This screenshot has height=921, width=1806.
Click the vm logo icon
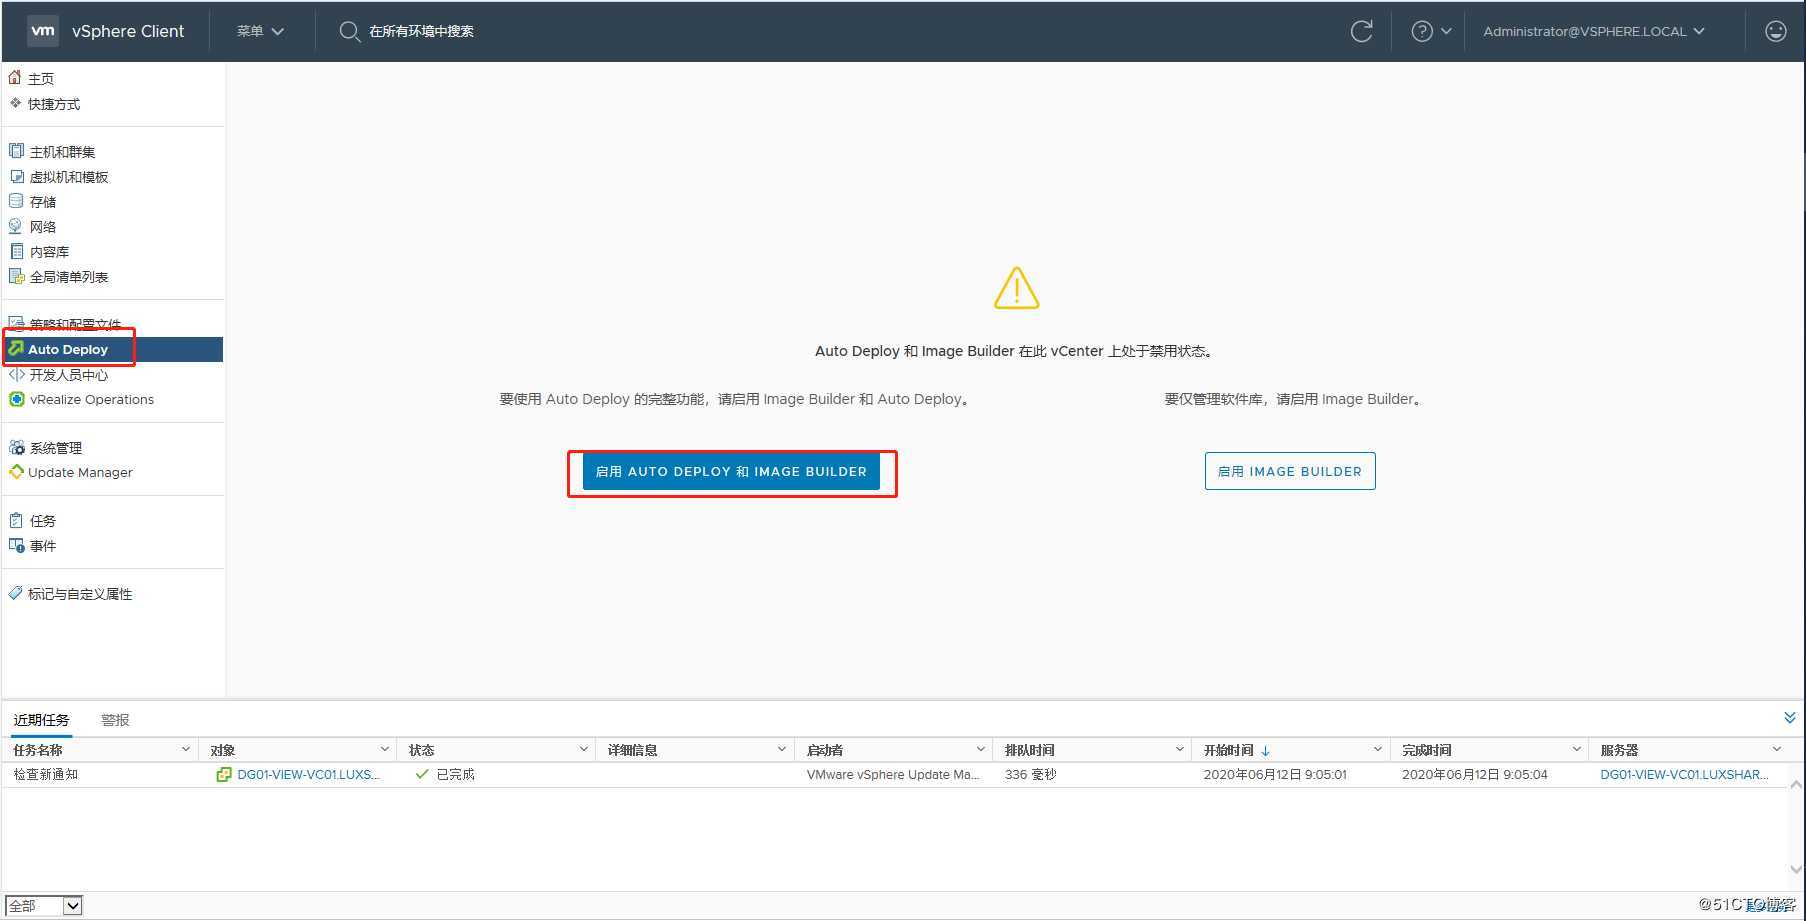(x=43, y=31)
